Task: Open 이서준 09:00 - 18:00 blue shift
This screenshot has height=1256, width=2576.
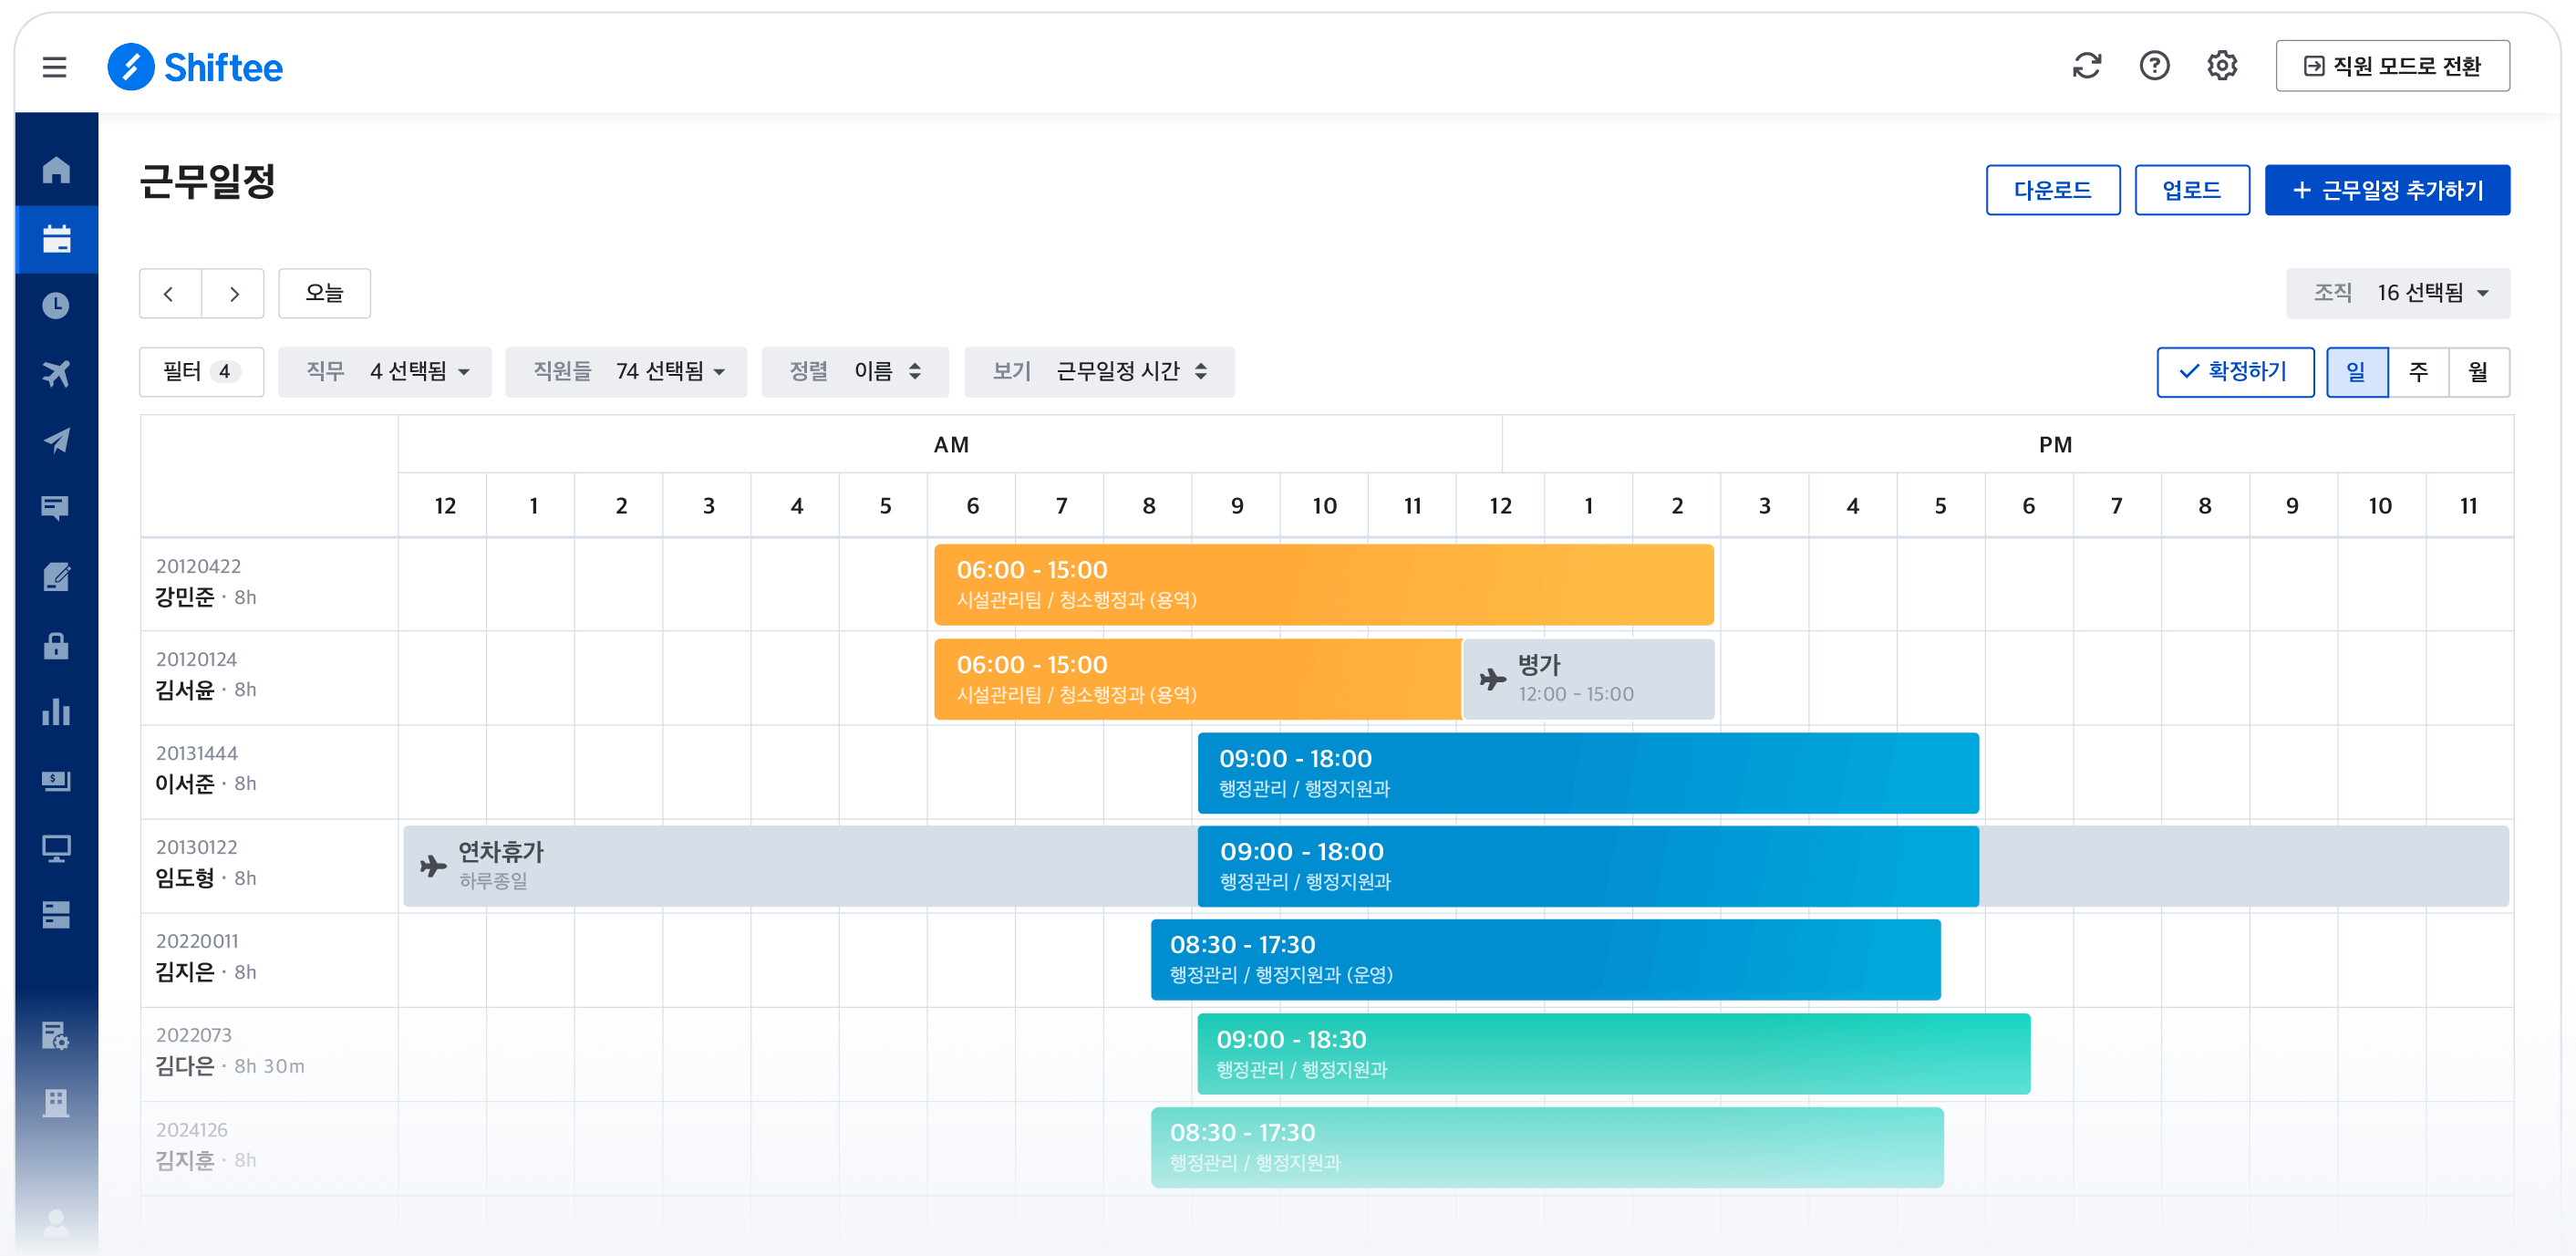Action: click(1588, 773)
